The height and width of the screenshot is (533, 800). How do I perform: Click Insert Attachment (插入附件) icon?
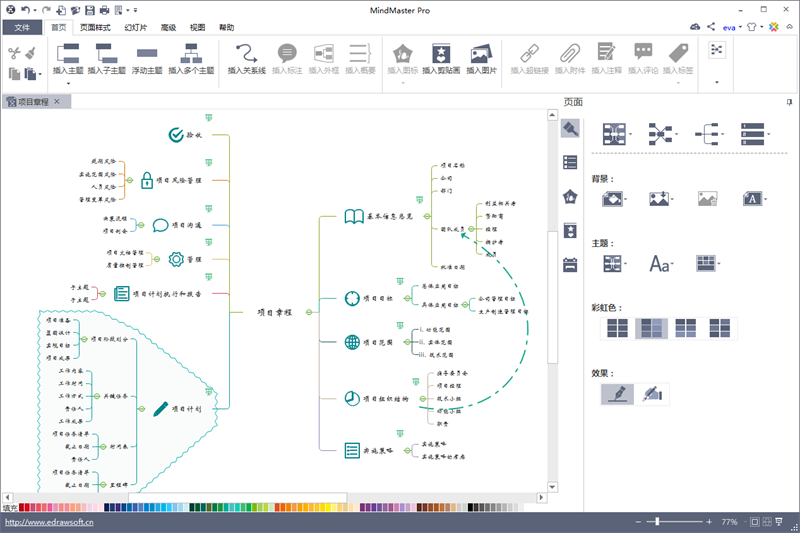570,53
